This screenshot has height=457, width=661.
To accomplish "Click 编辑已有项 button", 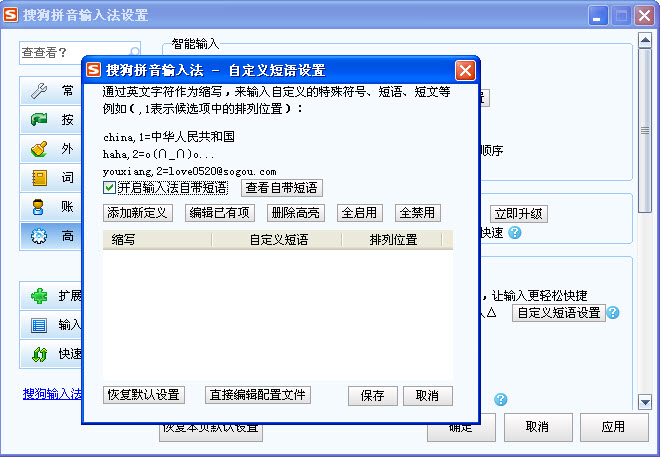I will coord(220,213).
